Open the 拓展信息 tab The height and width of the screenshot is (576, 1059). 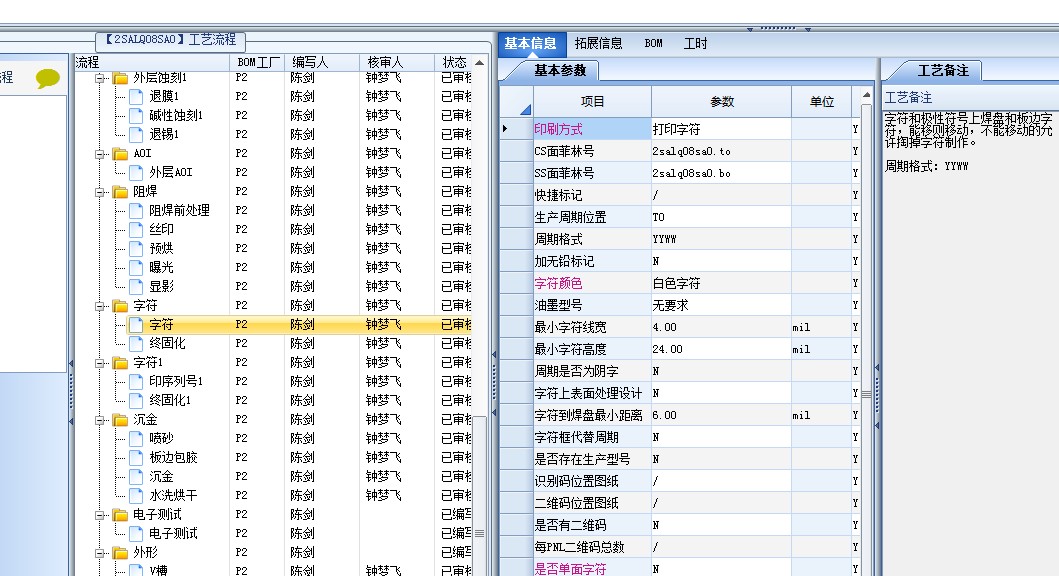point(598,44)
